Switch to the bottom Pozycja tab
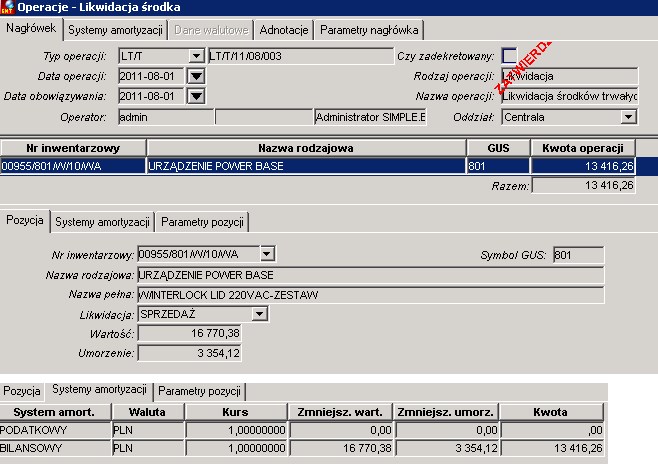The image size is (658, 464). click(22, 391)
